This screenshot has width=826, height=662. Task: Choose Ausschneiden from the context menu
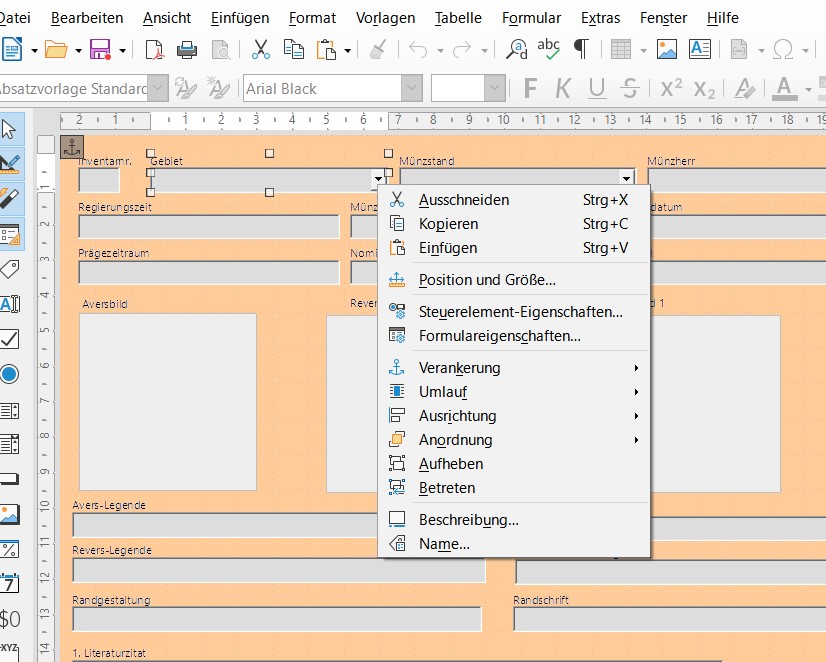514,200
